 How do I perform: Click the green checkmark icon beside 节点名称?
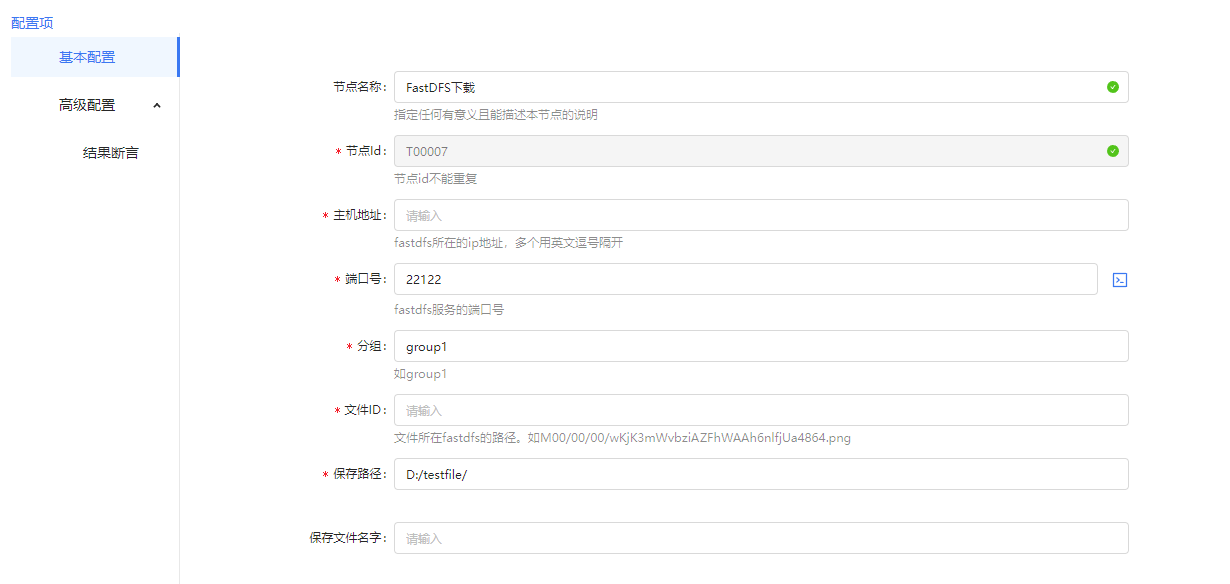pos(1112,87)
